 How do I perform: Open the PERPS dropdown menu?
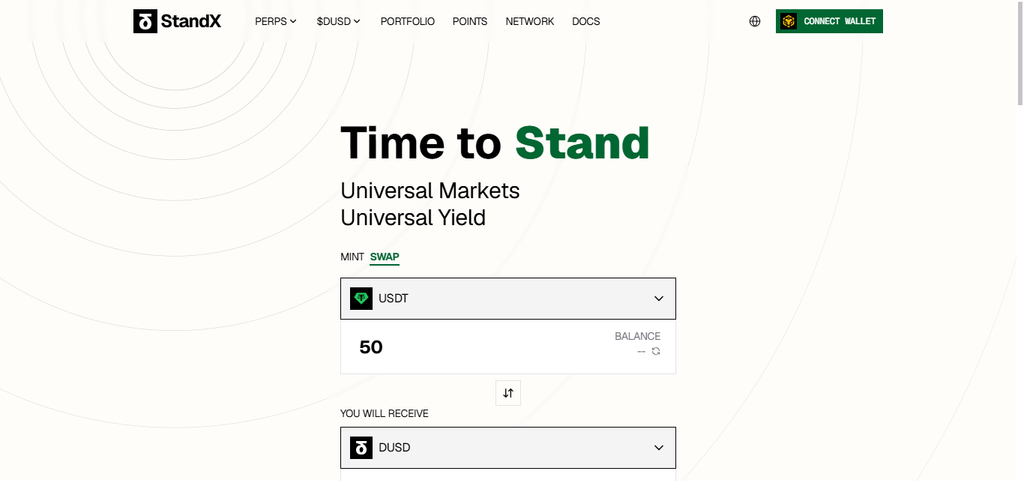coord(276,22)
